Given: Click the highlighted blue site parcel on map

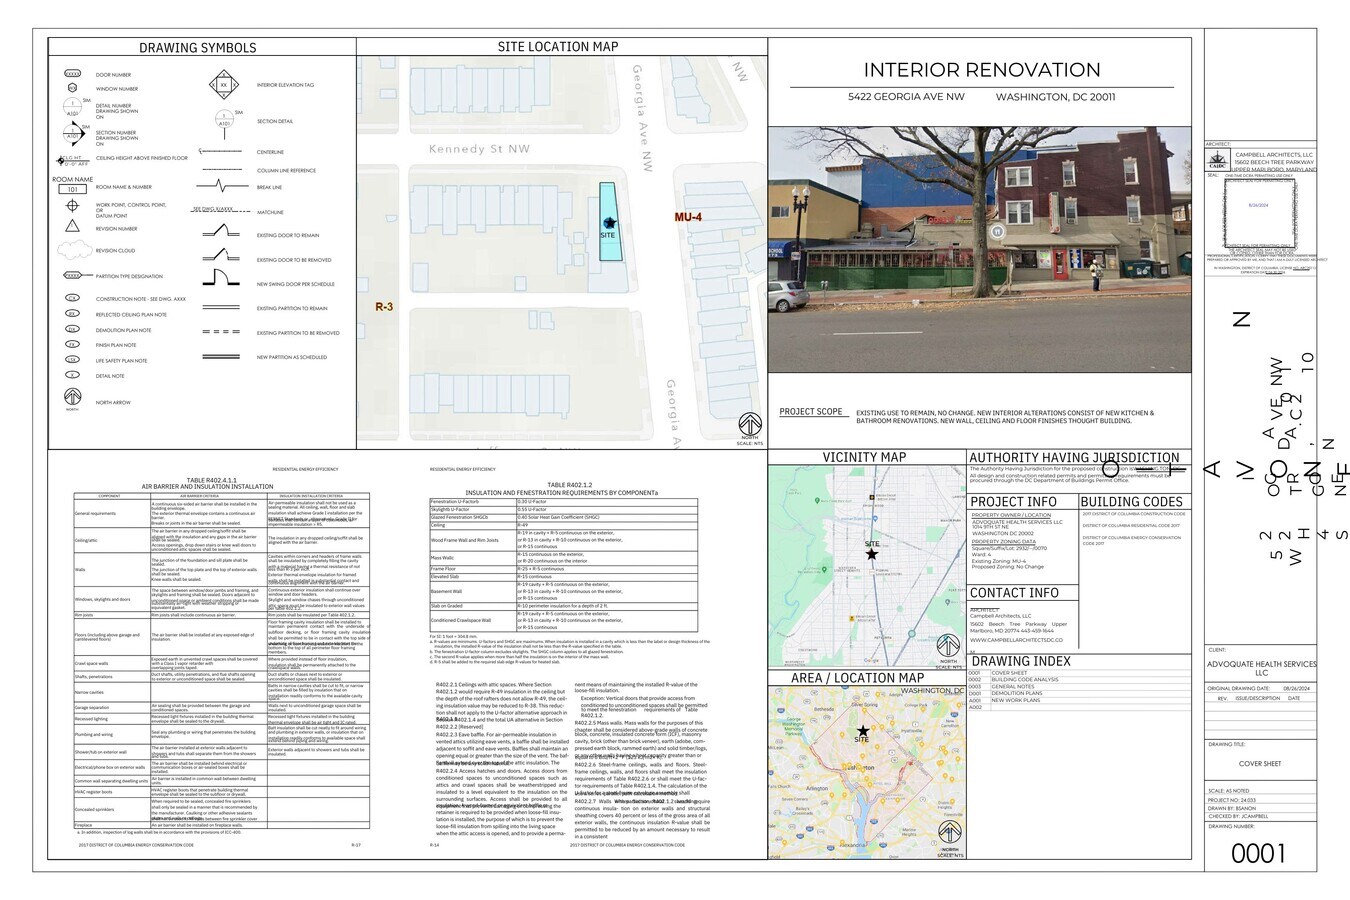Looking at the screenshot, I should coord(608,222).
